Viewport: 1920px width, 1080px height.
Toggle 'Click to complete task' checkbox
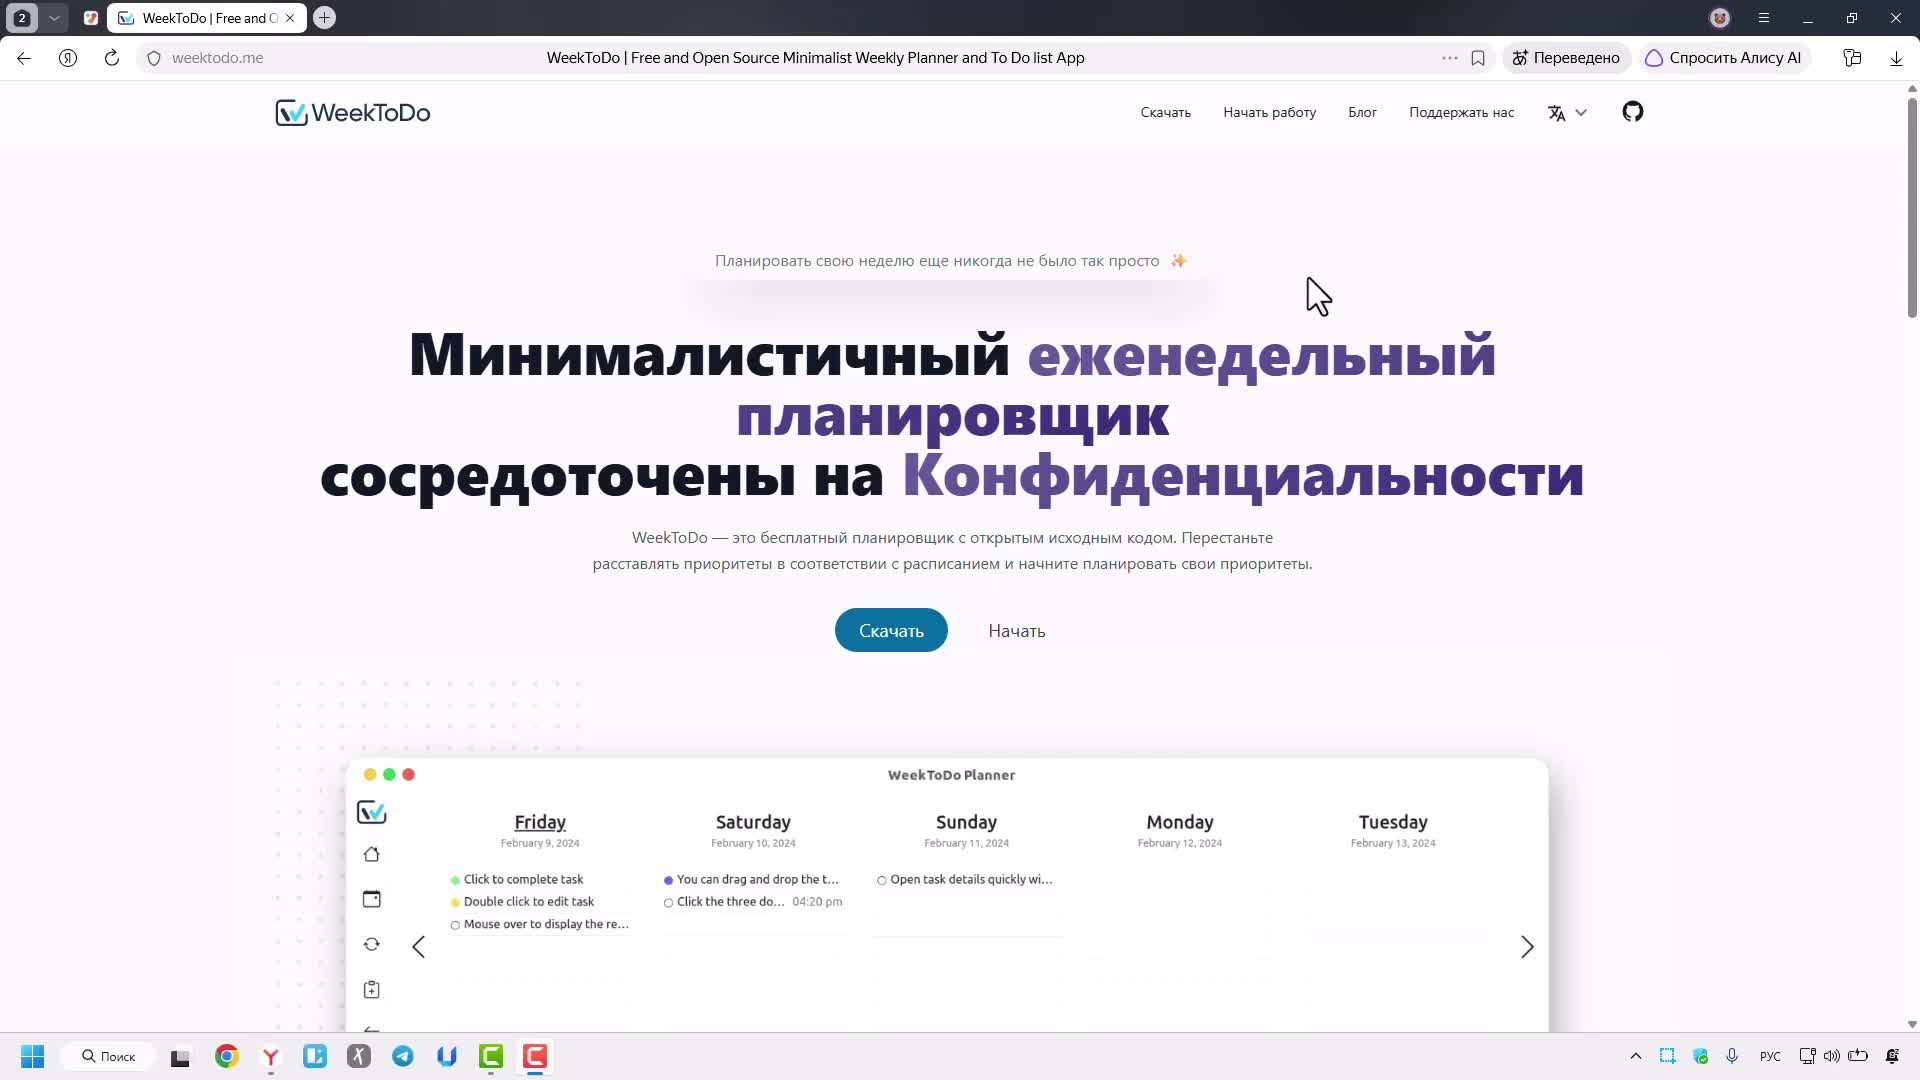tap(455, 880)
